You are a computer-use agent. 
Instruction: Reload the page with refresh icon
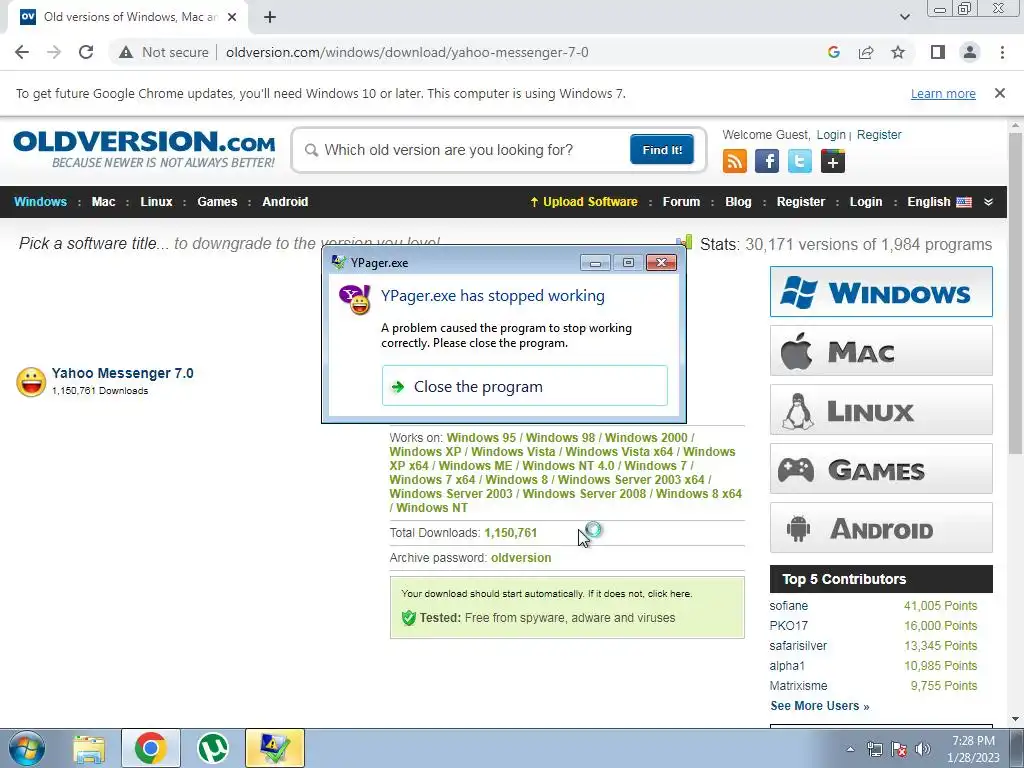coord(86,52)
